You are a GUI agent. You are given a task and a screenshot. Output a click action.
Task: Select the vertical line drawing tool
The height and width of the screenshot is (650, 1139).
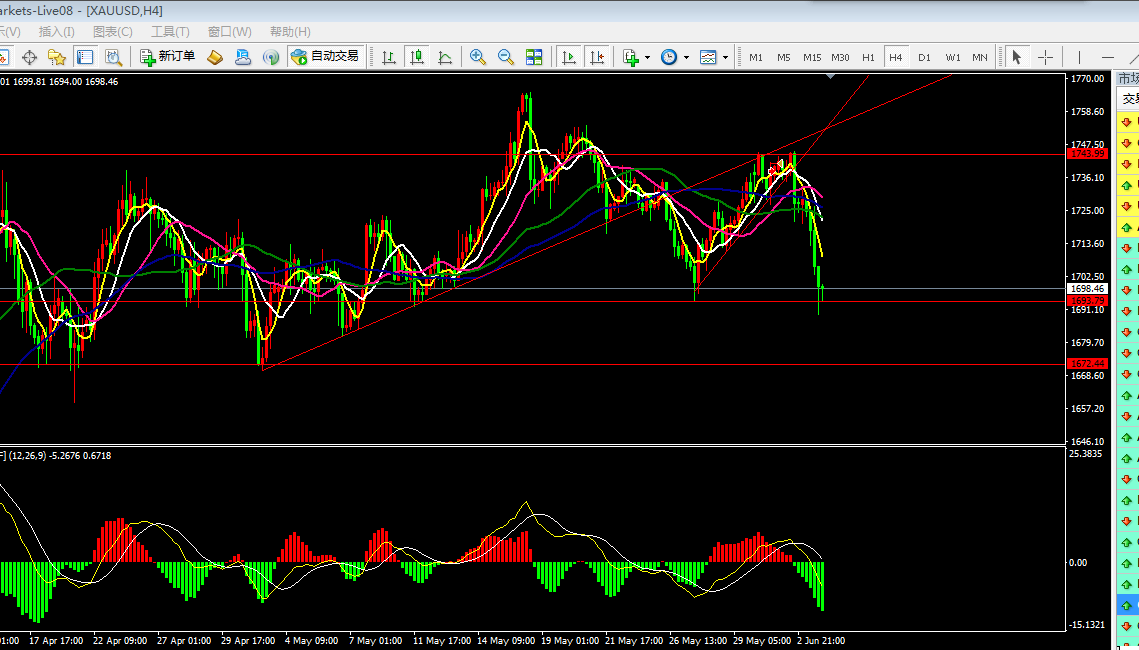pos(1079,57)
